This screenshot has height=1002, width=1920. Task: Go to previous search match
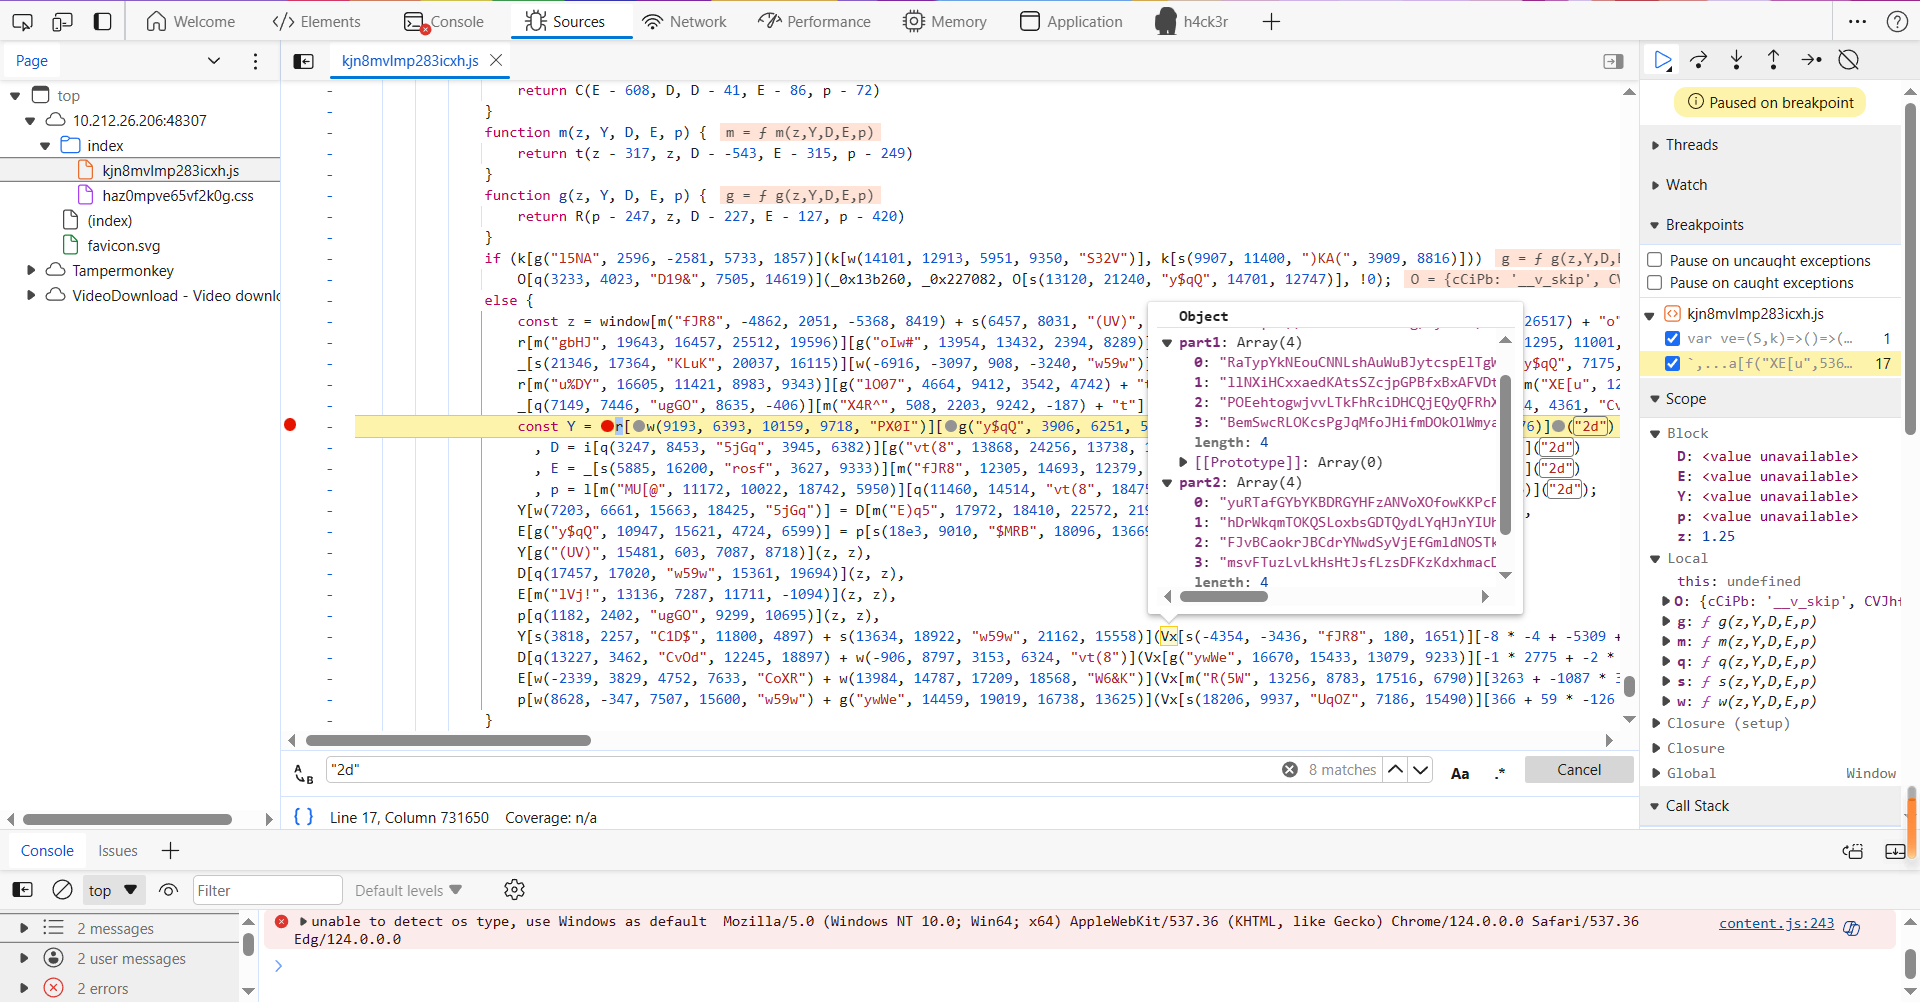point(1396,769)
